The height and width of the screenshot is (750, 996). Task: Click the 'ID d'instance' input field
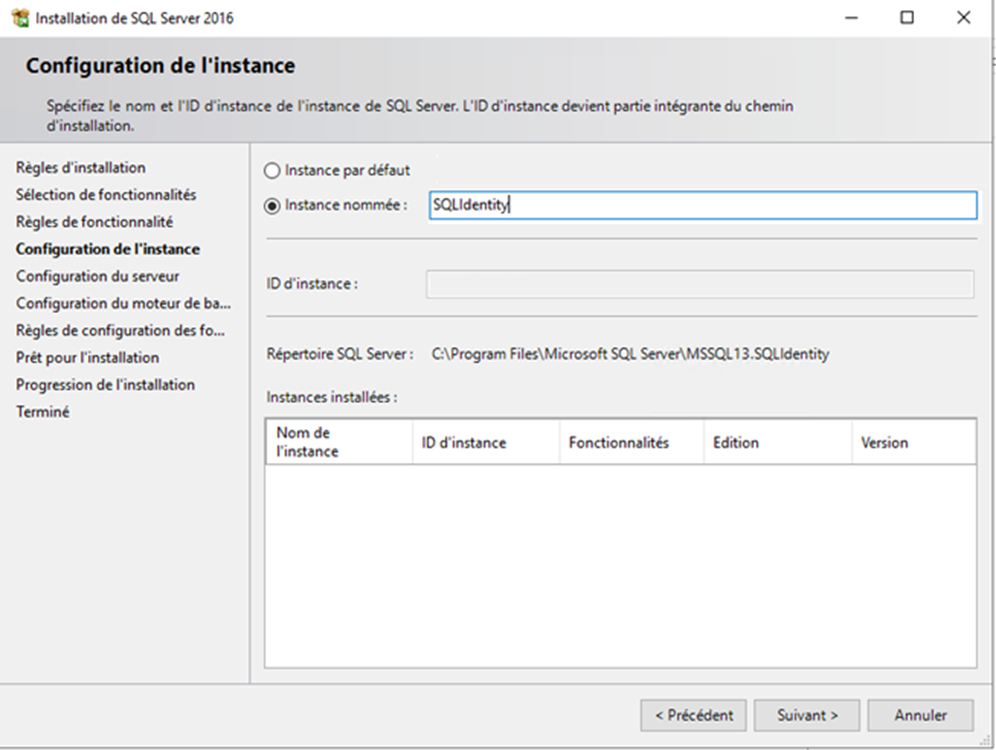coord(699,284)
